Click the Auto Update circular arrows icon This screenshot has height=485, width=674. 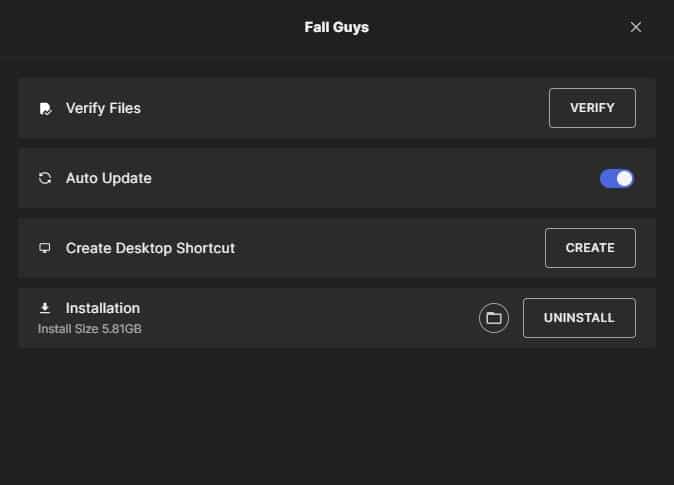point(44,179)
